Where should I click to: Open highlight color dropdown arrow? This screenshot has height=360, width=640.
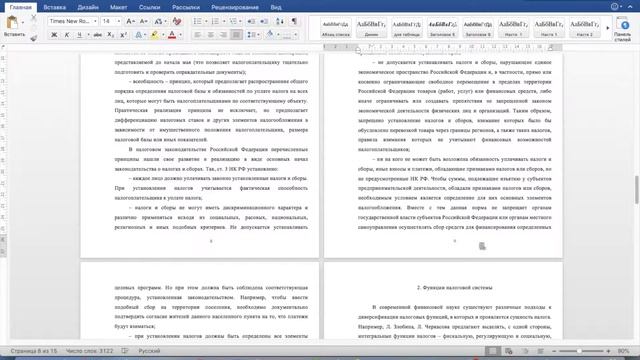click(x=163, y=35)
